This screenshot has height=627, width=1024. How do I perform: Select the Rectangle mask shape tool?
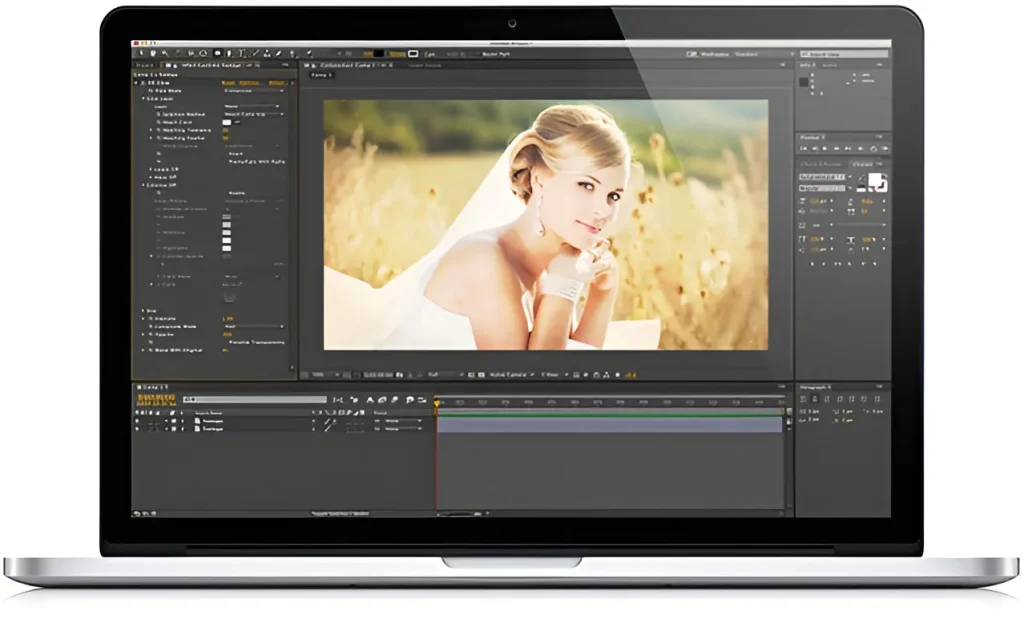(217, 54)
